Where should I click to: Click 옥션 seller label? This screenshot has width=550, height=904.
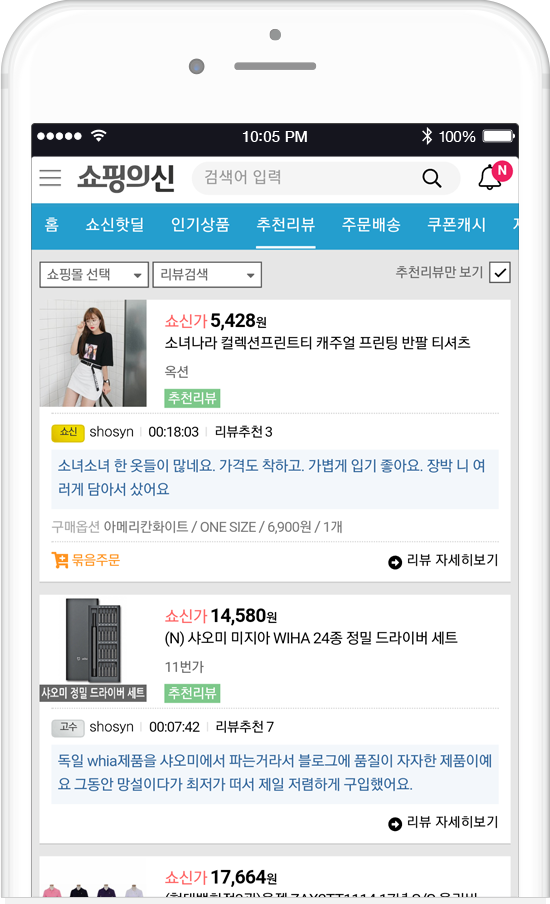pos(176,372)
